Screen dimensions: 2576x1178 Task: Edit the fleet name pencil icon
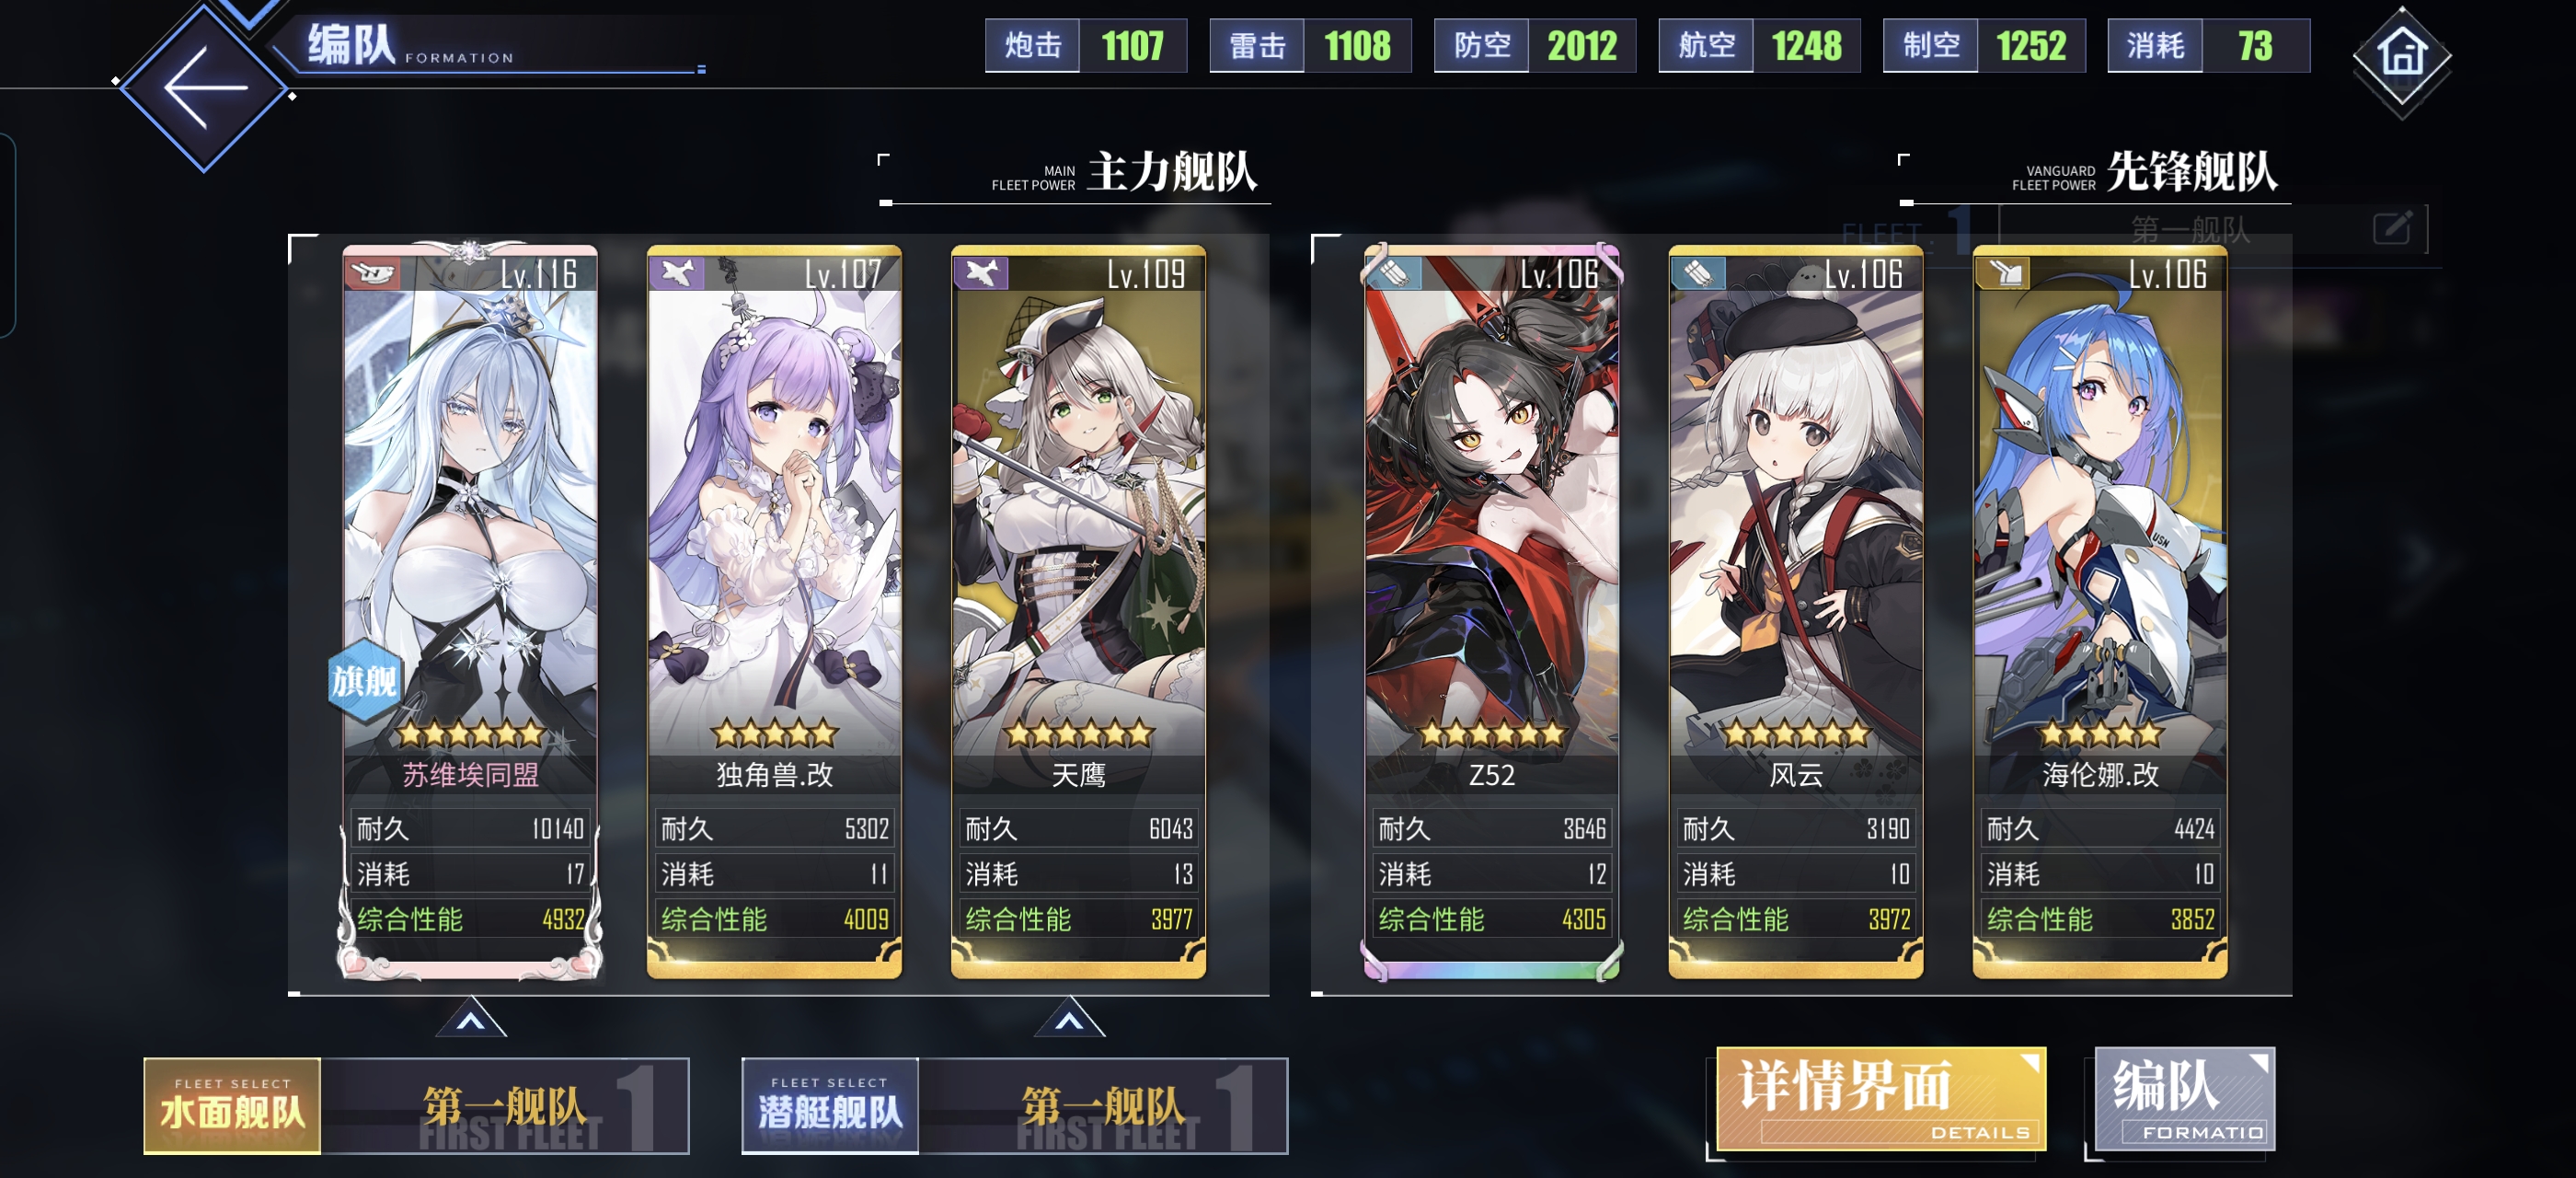coord(2392,228)
